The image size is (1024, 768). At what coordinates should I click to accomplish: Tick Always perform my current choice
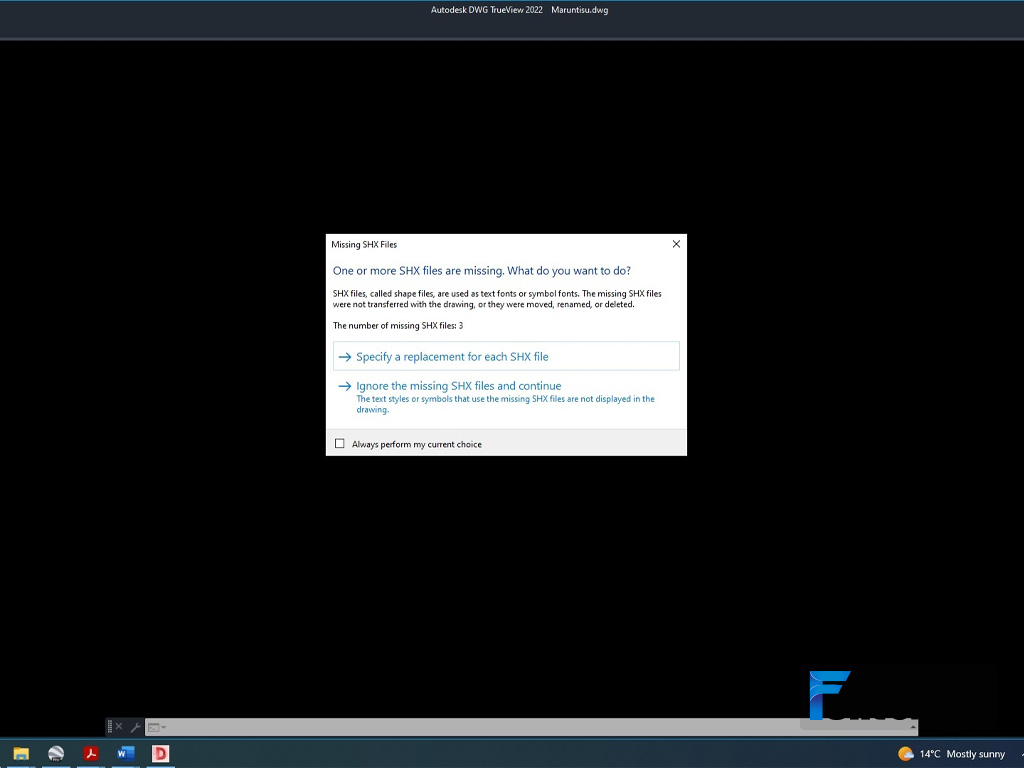340,443
